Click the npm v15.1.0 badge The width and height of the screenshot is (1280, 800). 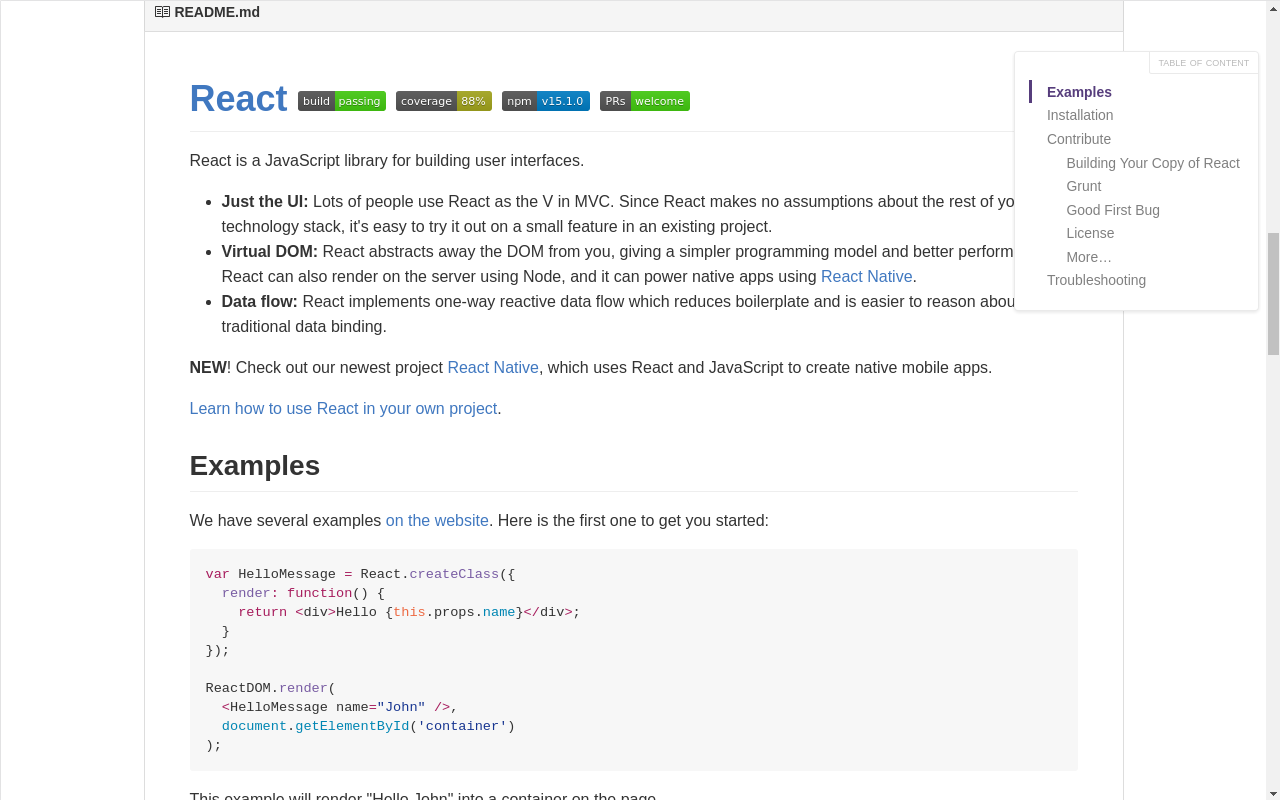[546, 101]
